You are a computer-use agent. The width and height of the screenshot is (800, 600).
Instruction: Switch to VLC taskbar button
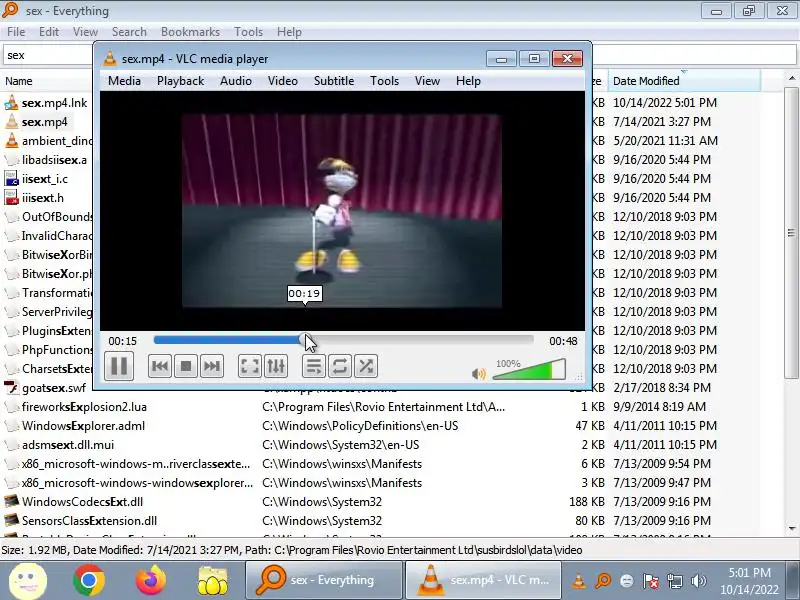pos(484,580)
